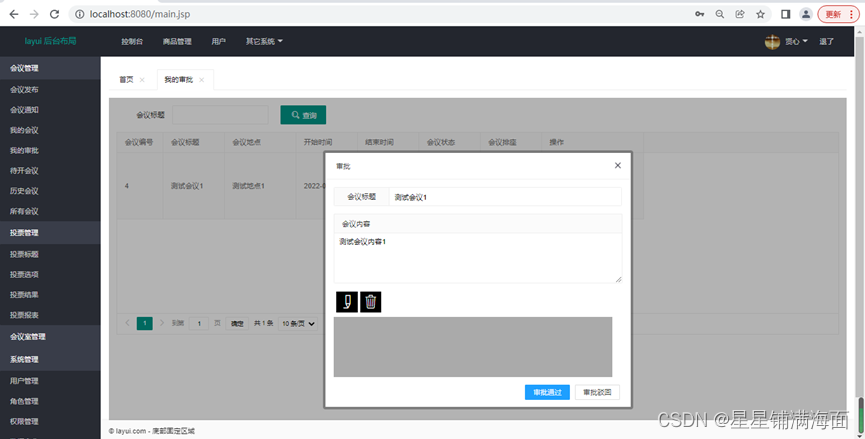This screenshot has height=439, width=865.
Task: Click the dialog 会议标题 field showing 测试会议1
Action: 505,197
